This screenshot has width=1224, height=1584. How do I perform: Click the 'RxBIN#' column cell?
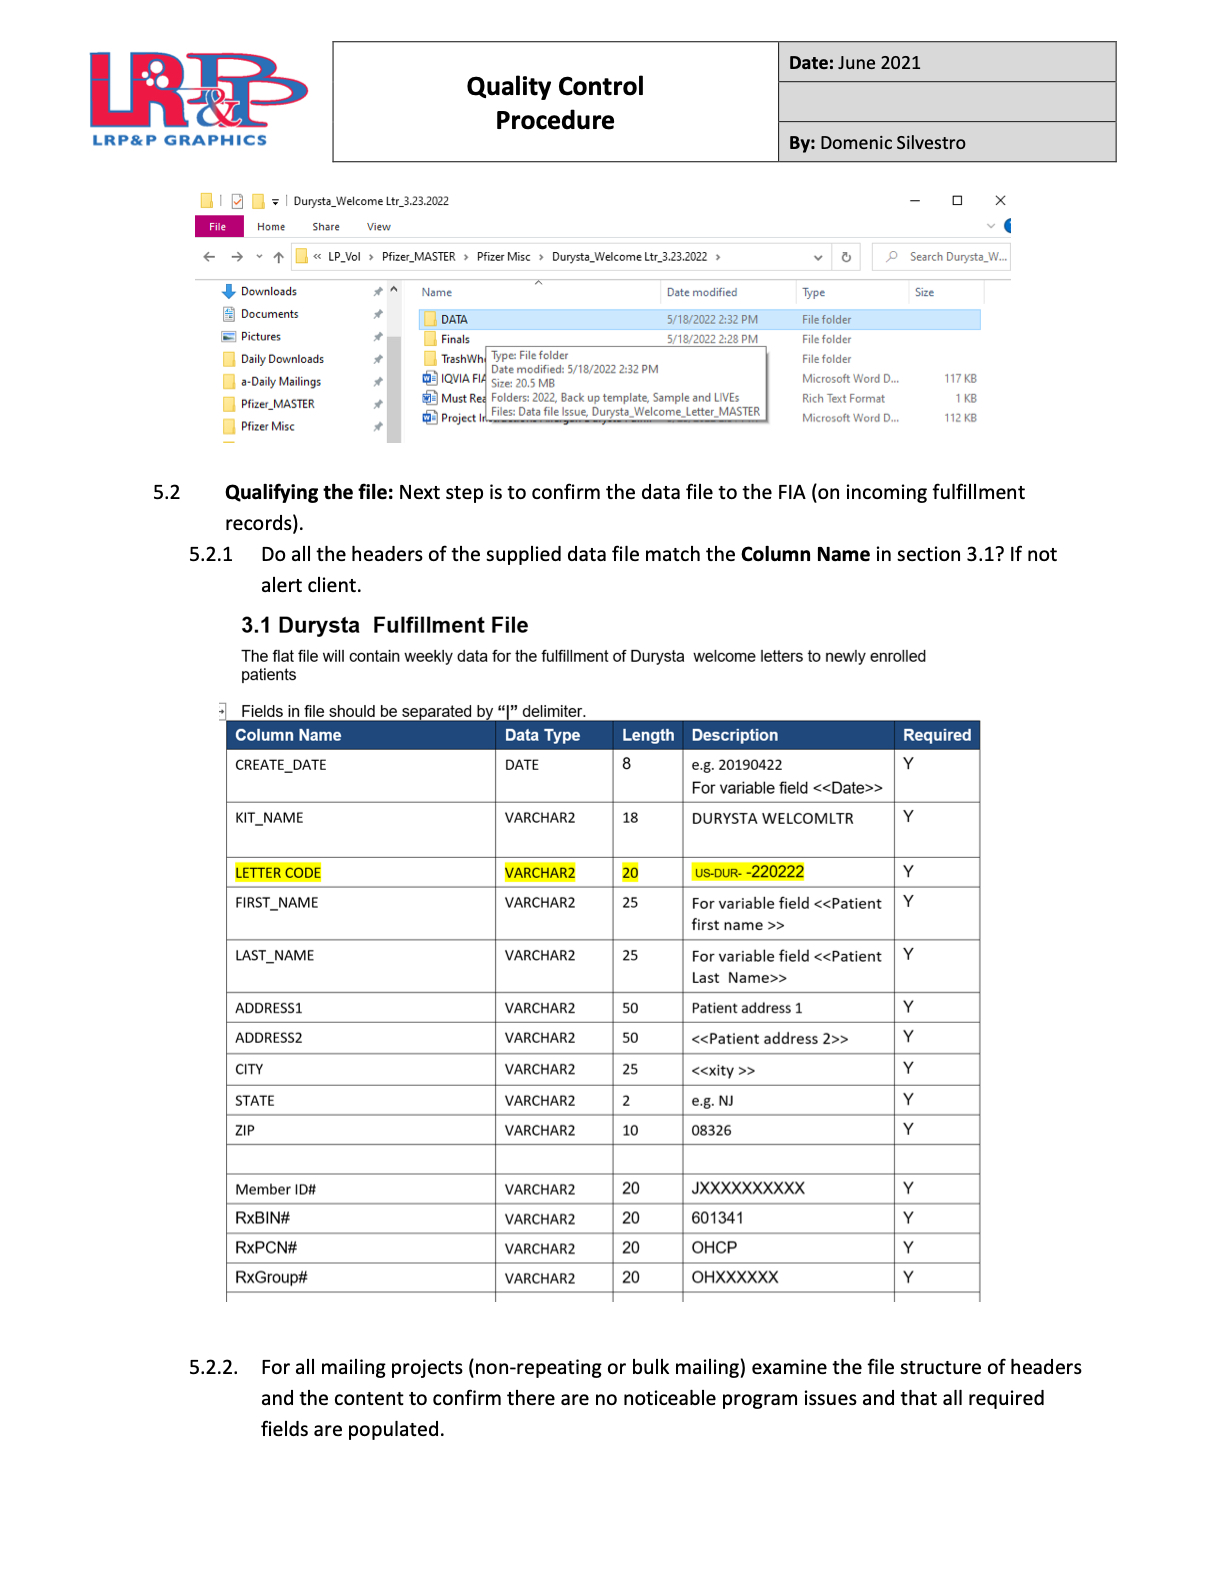point(361,1219)
